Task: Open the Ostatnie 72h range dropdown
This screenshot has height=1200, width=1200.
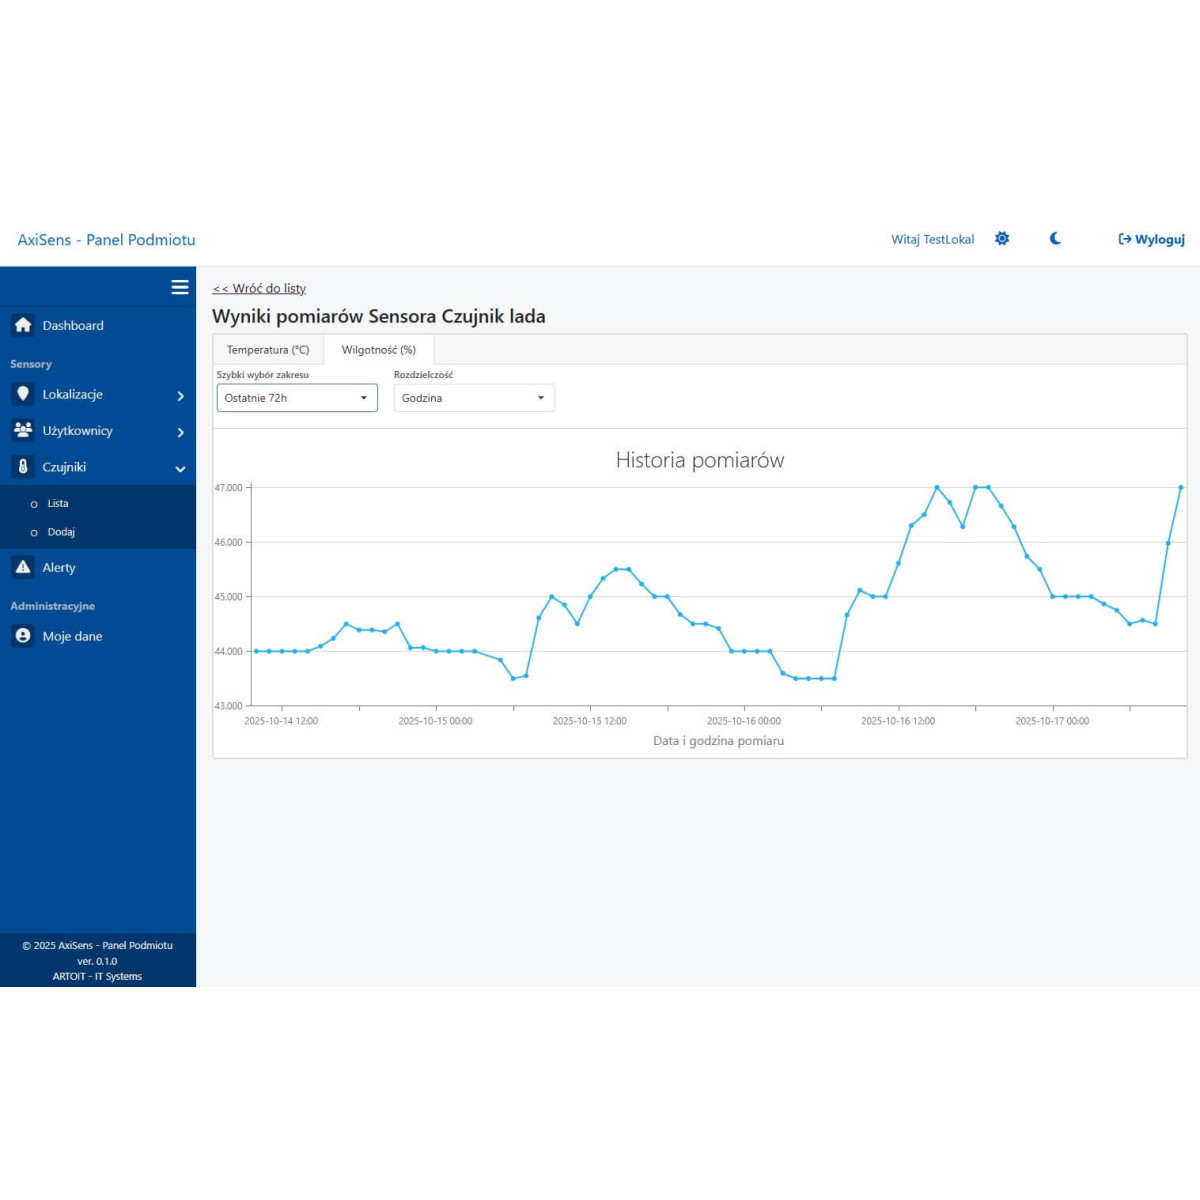Action: tap(297, 398)
